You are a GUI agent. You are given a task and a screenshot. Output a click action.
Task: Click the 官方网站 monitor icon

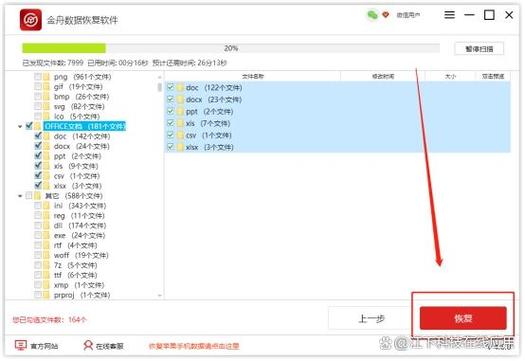pyautogui.click(x=20, y=345)
